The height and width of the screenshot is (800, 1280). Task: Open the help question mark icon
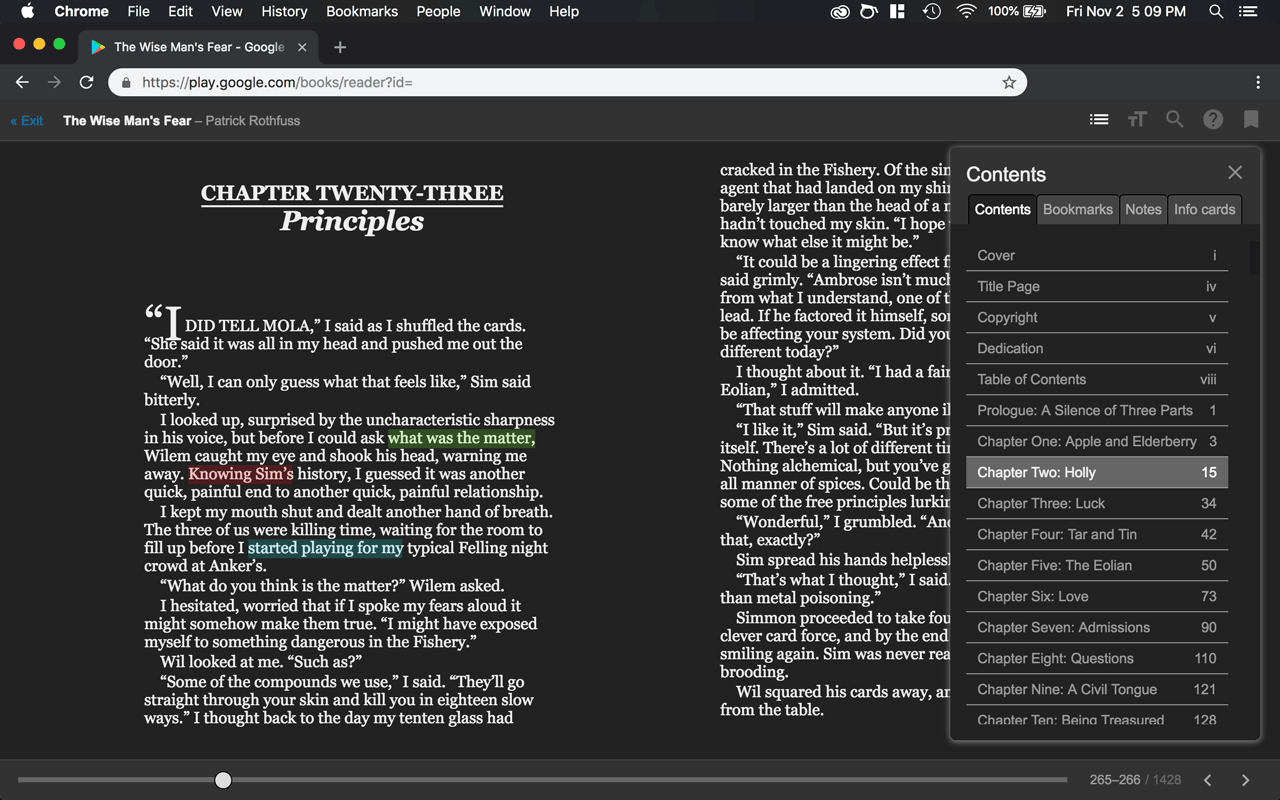1213,119
